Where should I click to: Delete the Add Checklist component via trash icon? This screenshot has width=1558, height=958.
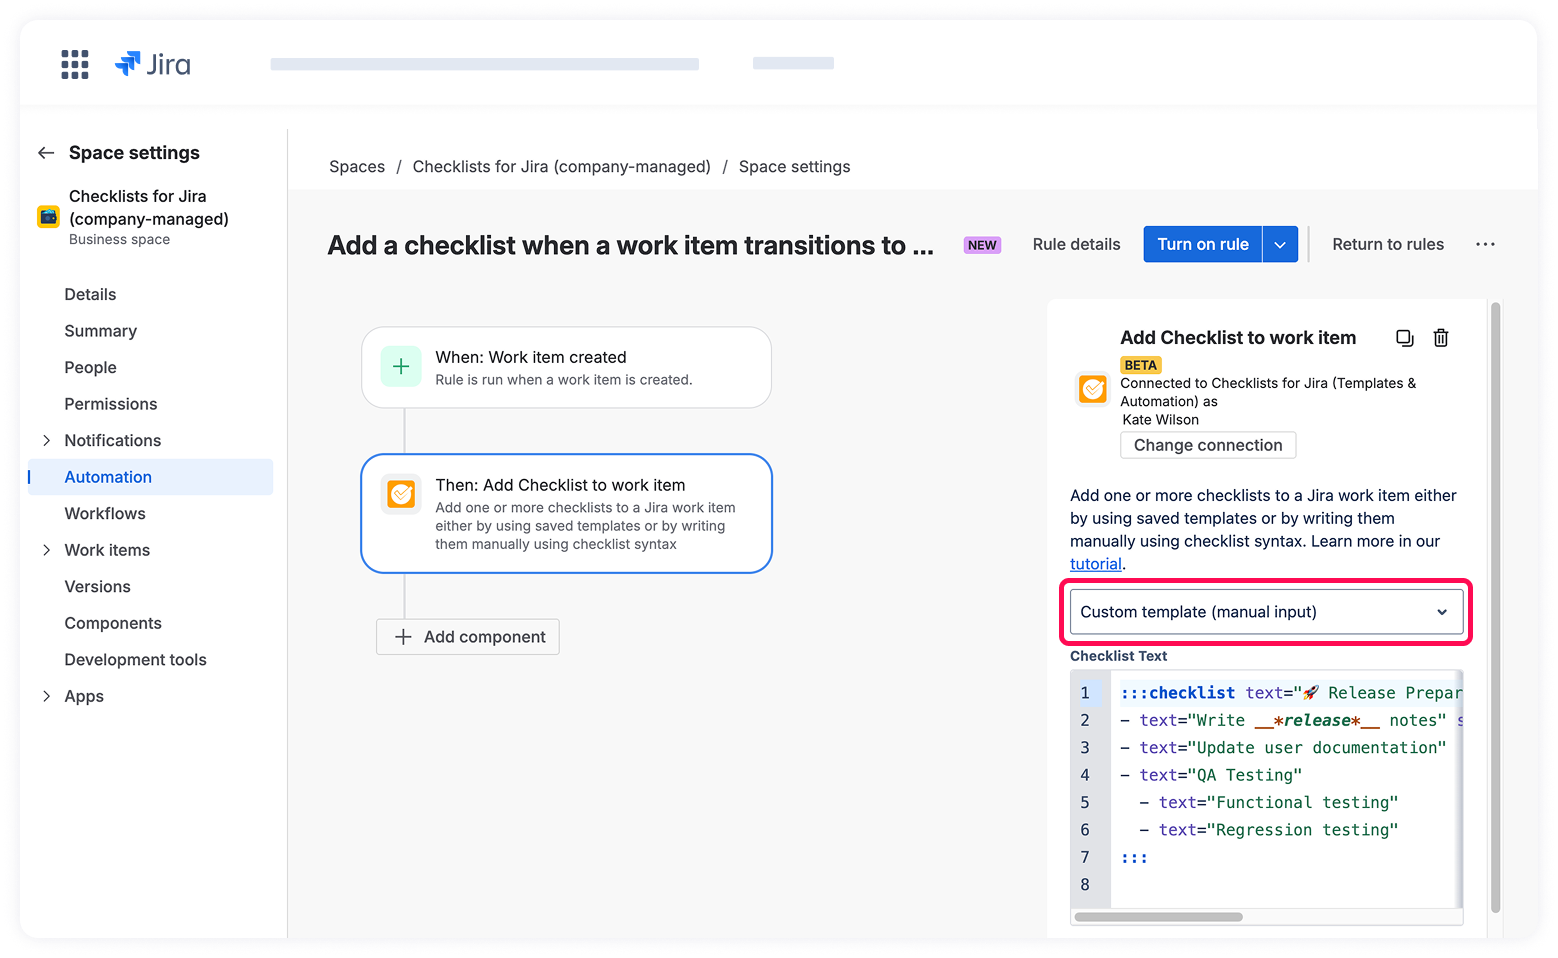click(x=1441, y=338)
